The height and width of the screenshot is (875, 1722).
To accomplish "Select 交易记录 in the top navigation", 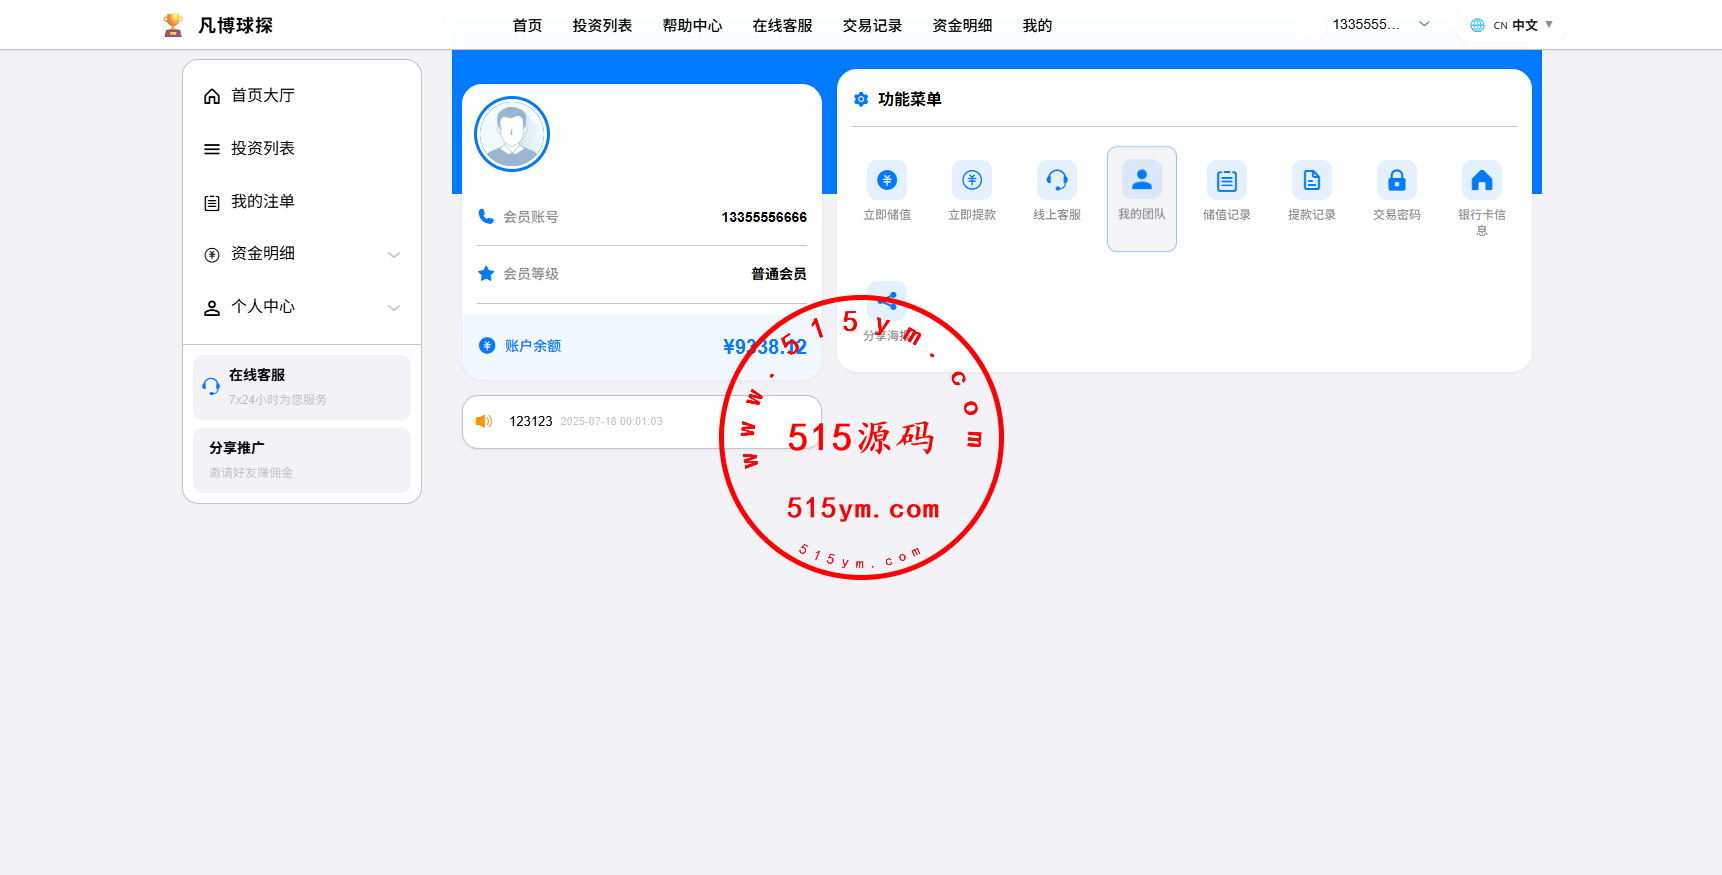I will point(872,26).
